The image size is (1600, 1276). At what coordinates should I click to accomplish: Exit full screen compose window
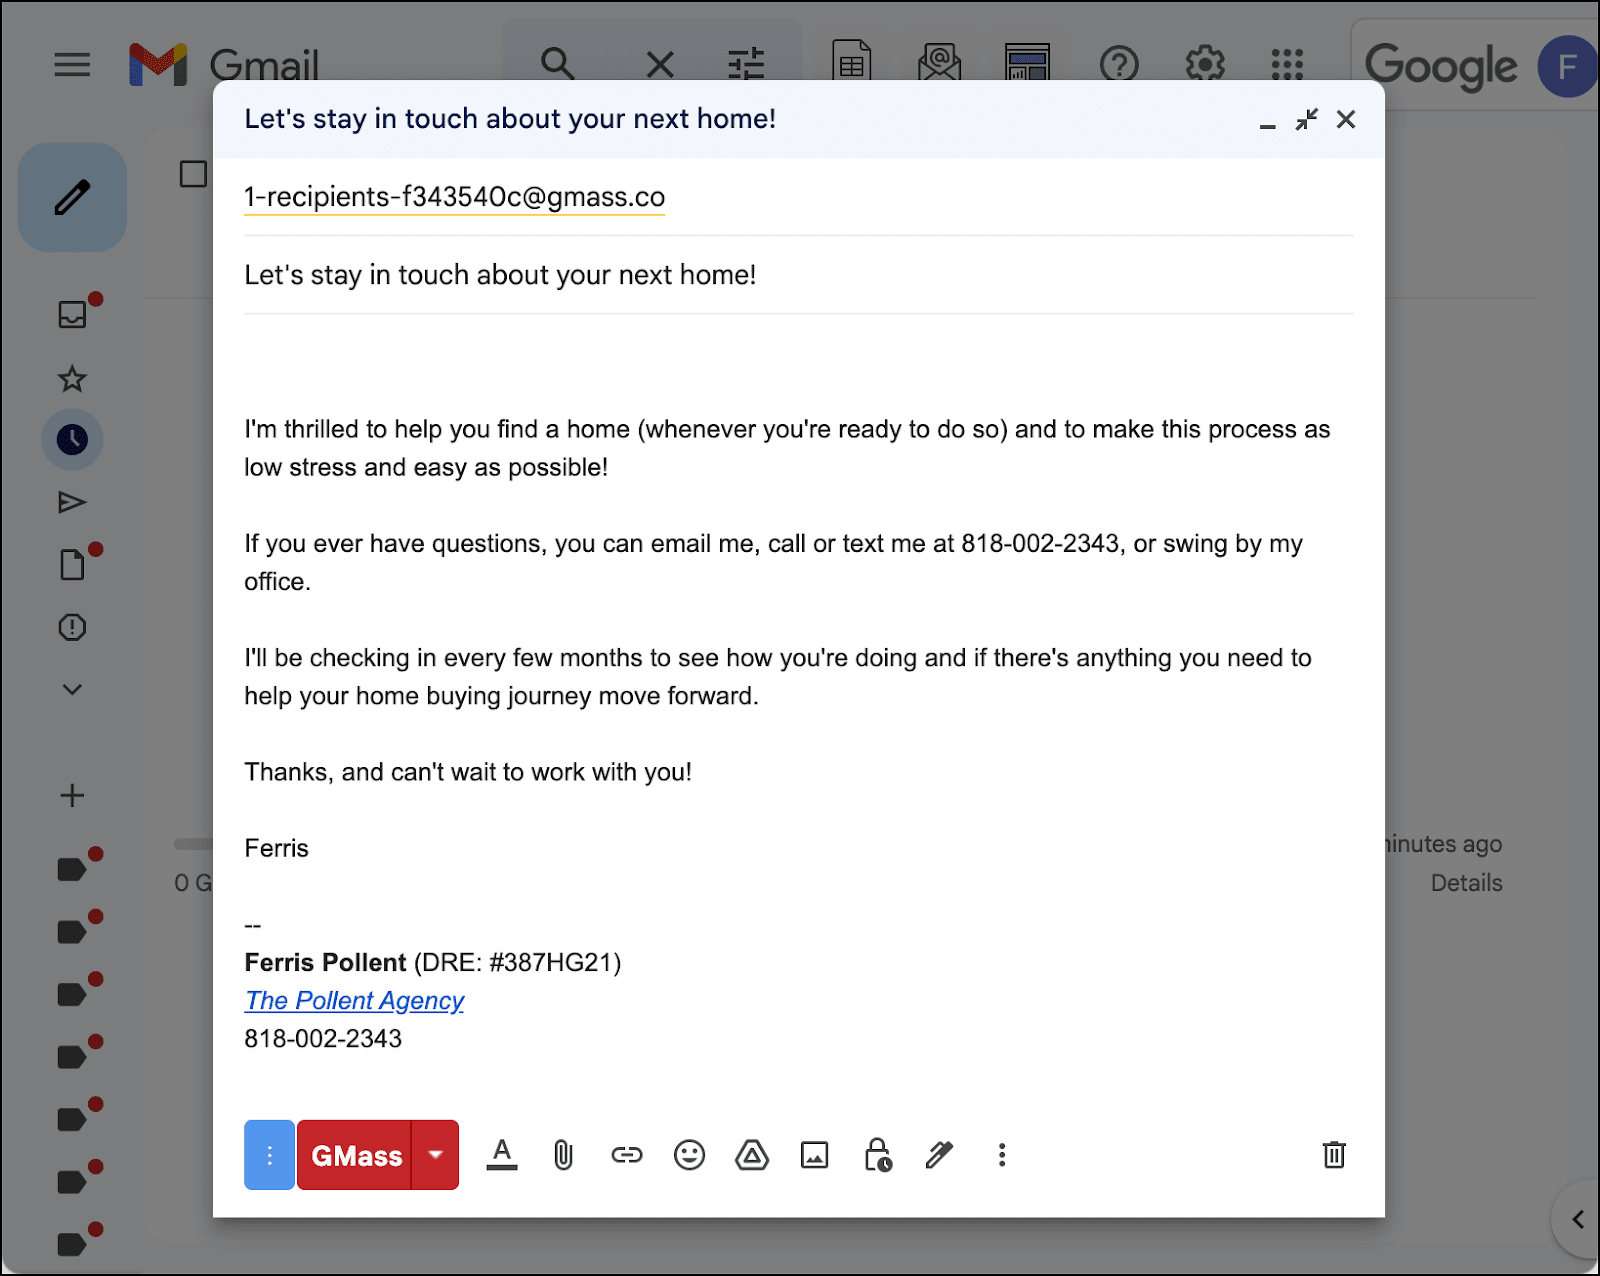(1306, 120)
